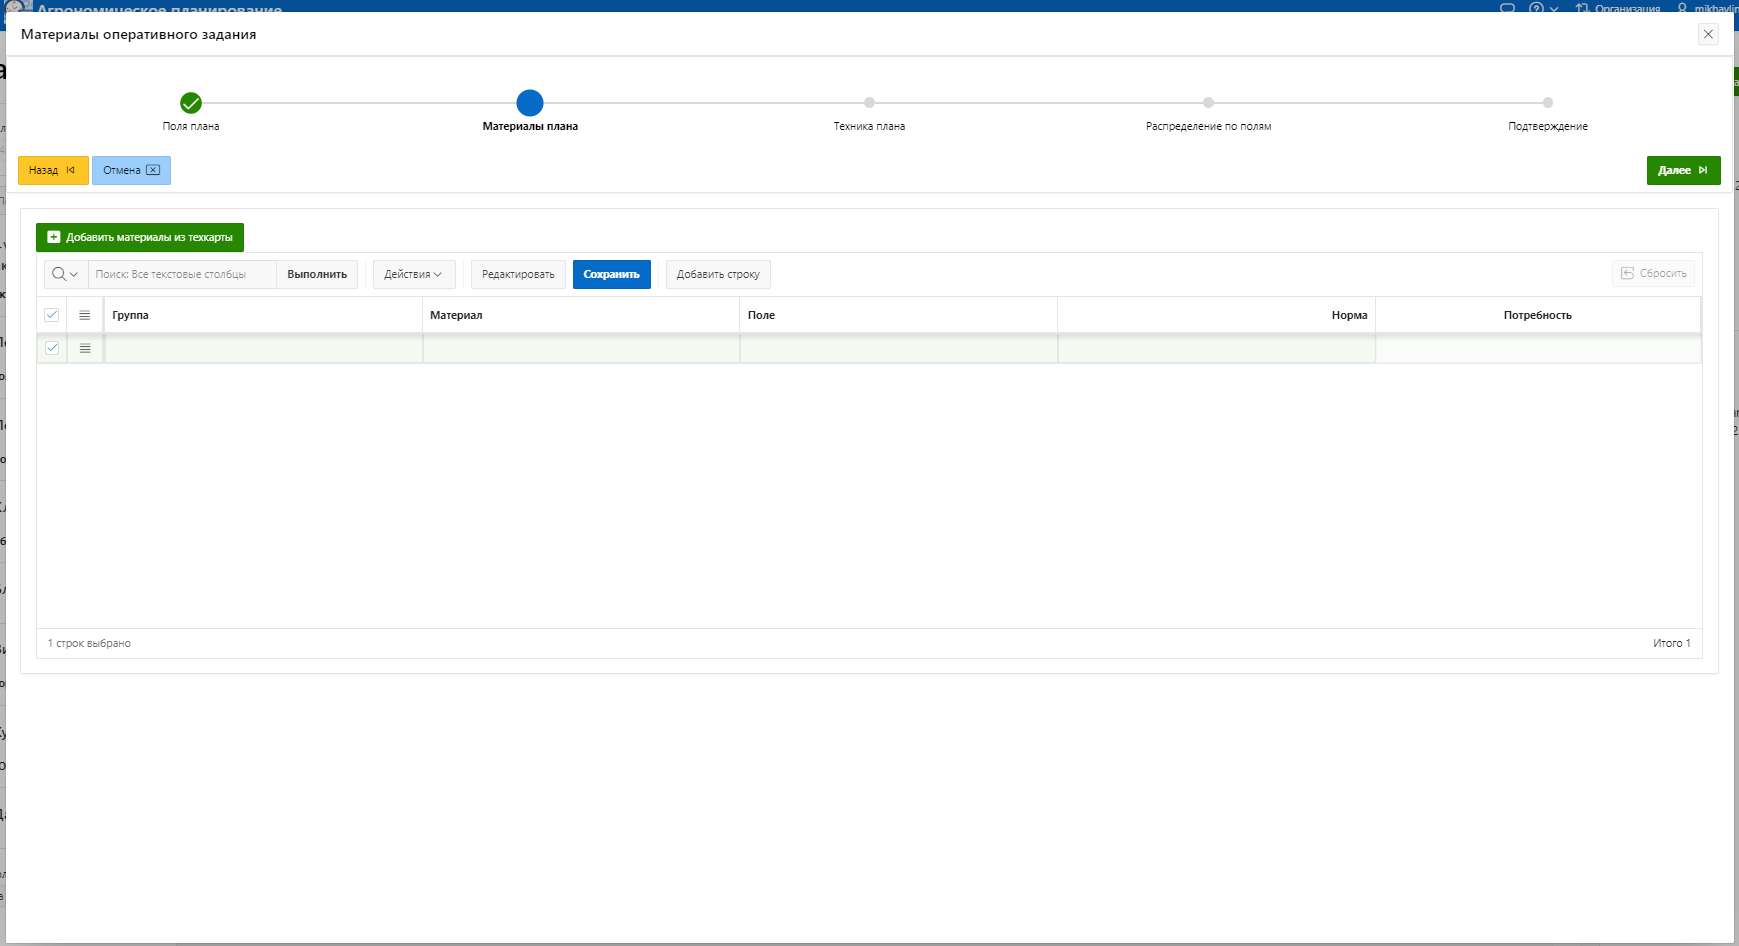Screen dimensions: 1739x946
Task: Open the 'Действия' dropdown menu
Action: point(413,274)
